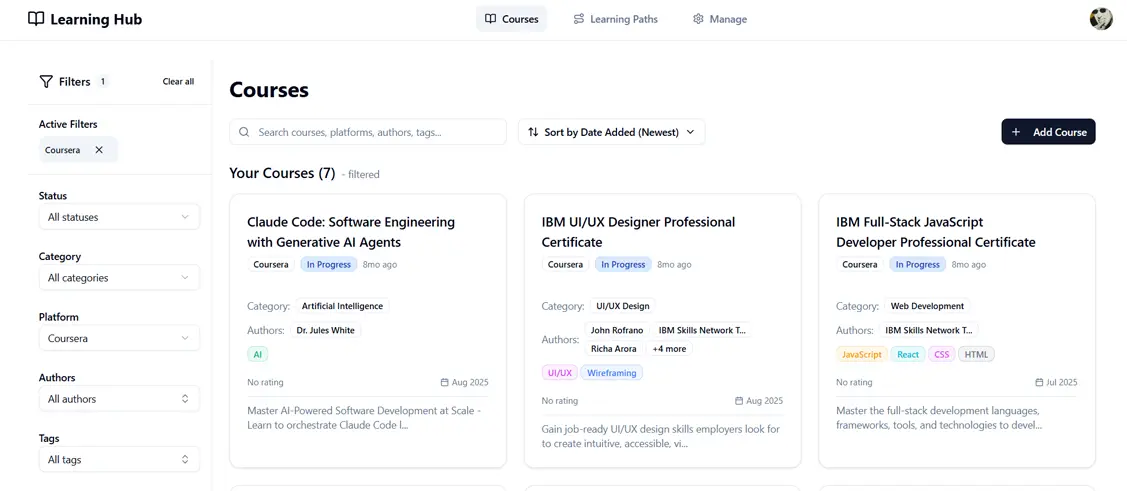Open IBM Full-Stack JavaScript Developer course
The height and width of the screenshot is (491, 1127).
click(x=936, y=232)
